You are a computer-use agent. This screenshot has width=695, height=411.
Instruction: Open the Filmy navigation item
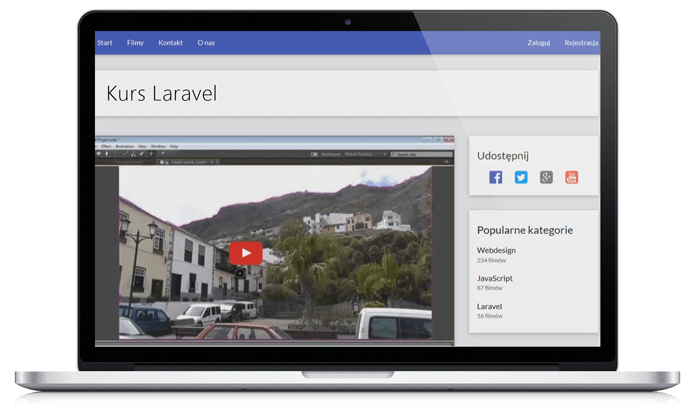point(135,43)
